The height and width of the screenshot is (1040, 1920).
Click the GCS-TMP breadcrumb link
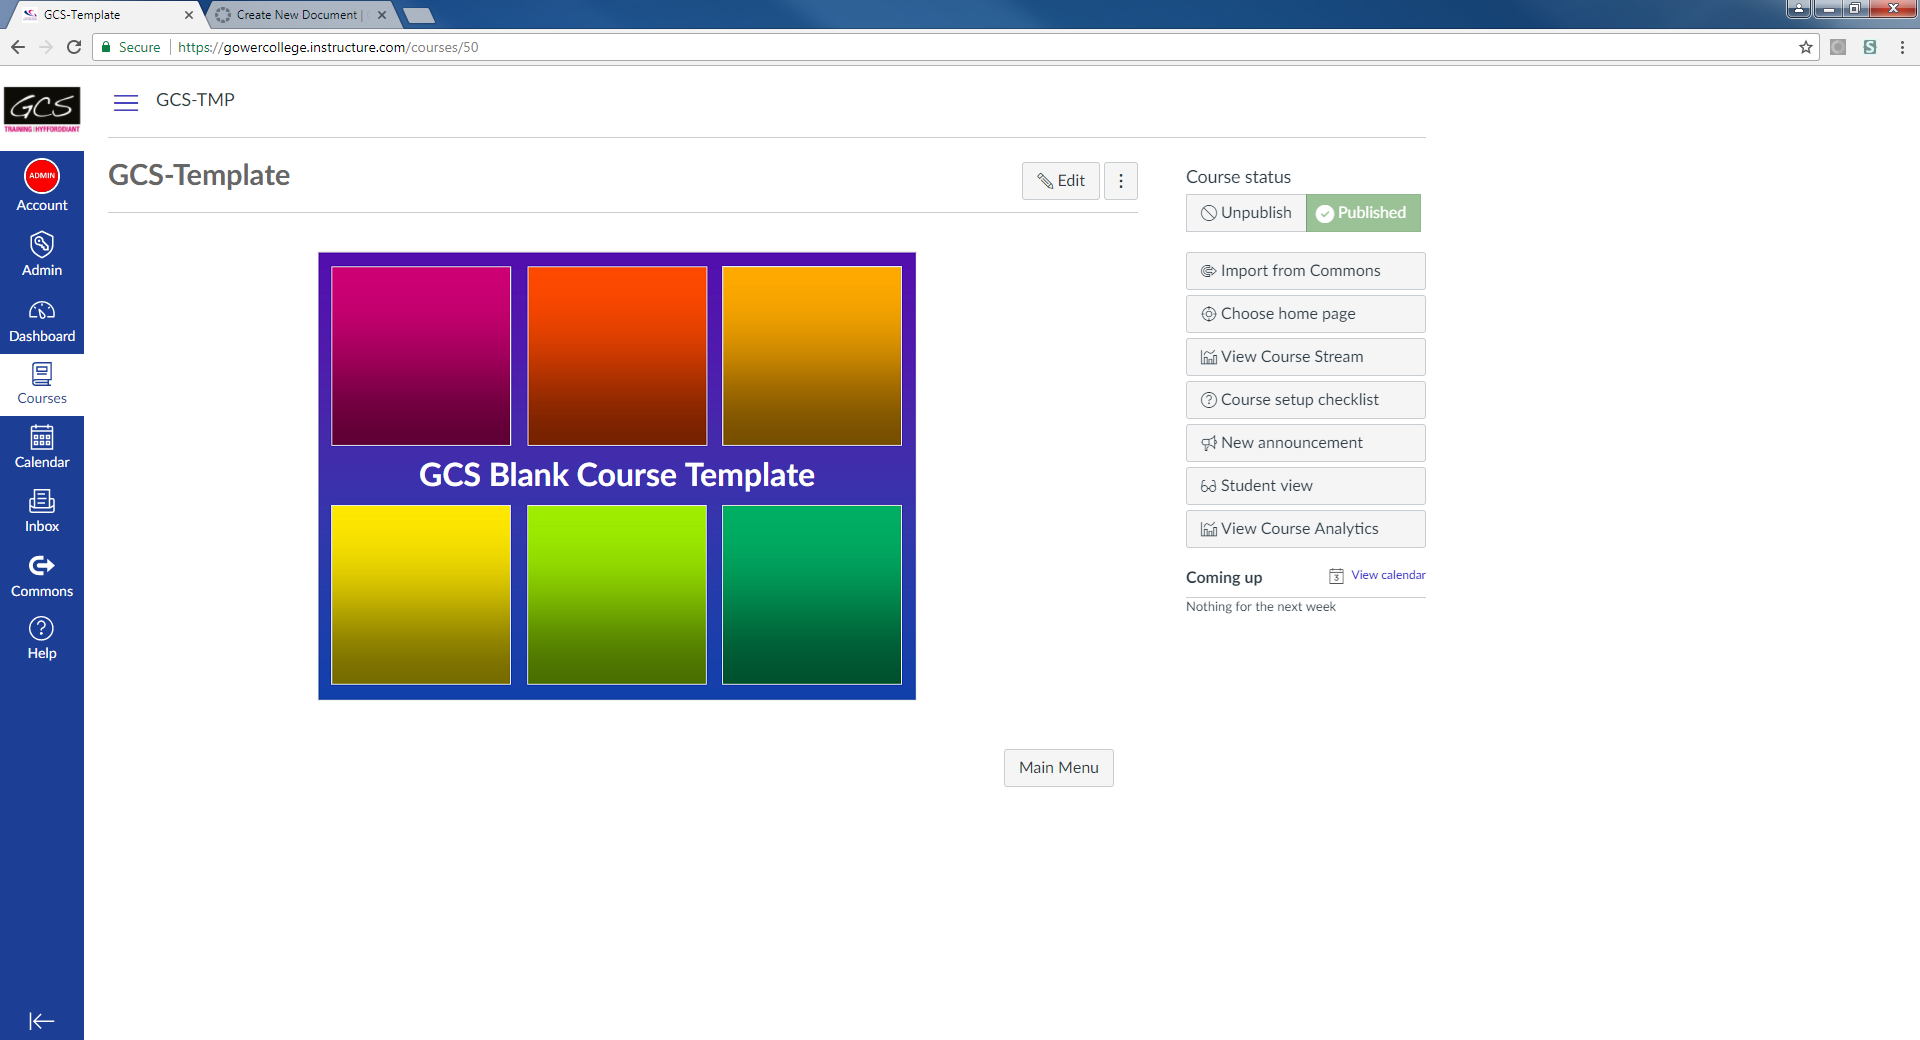point(195,100)
